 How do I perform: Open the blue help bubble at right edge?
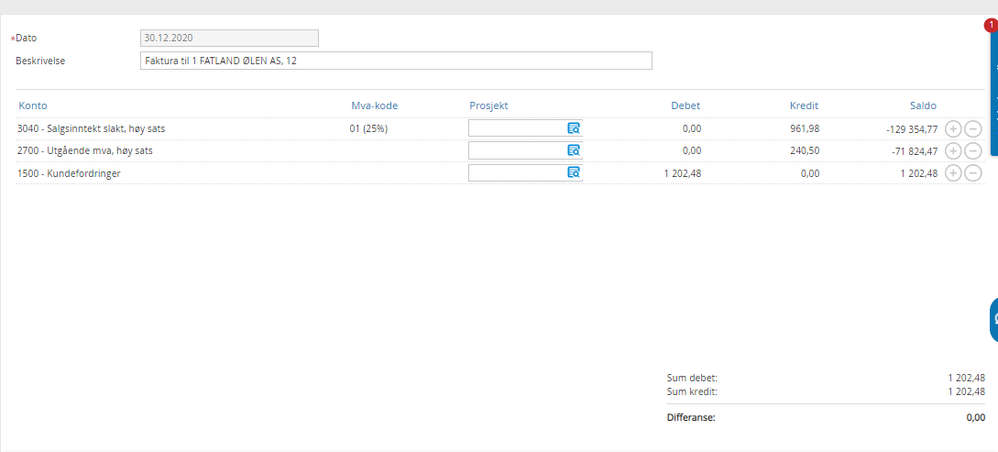[x=994, y=319]
